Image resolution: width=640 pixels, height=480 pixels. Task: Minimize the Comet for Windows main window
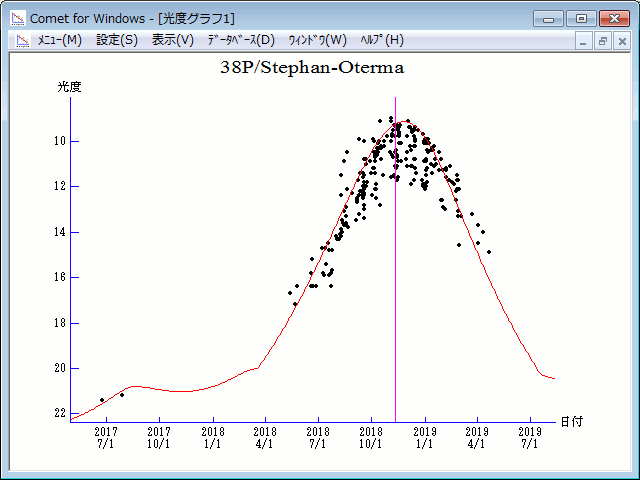pos(548,18)
